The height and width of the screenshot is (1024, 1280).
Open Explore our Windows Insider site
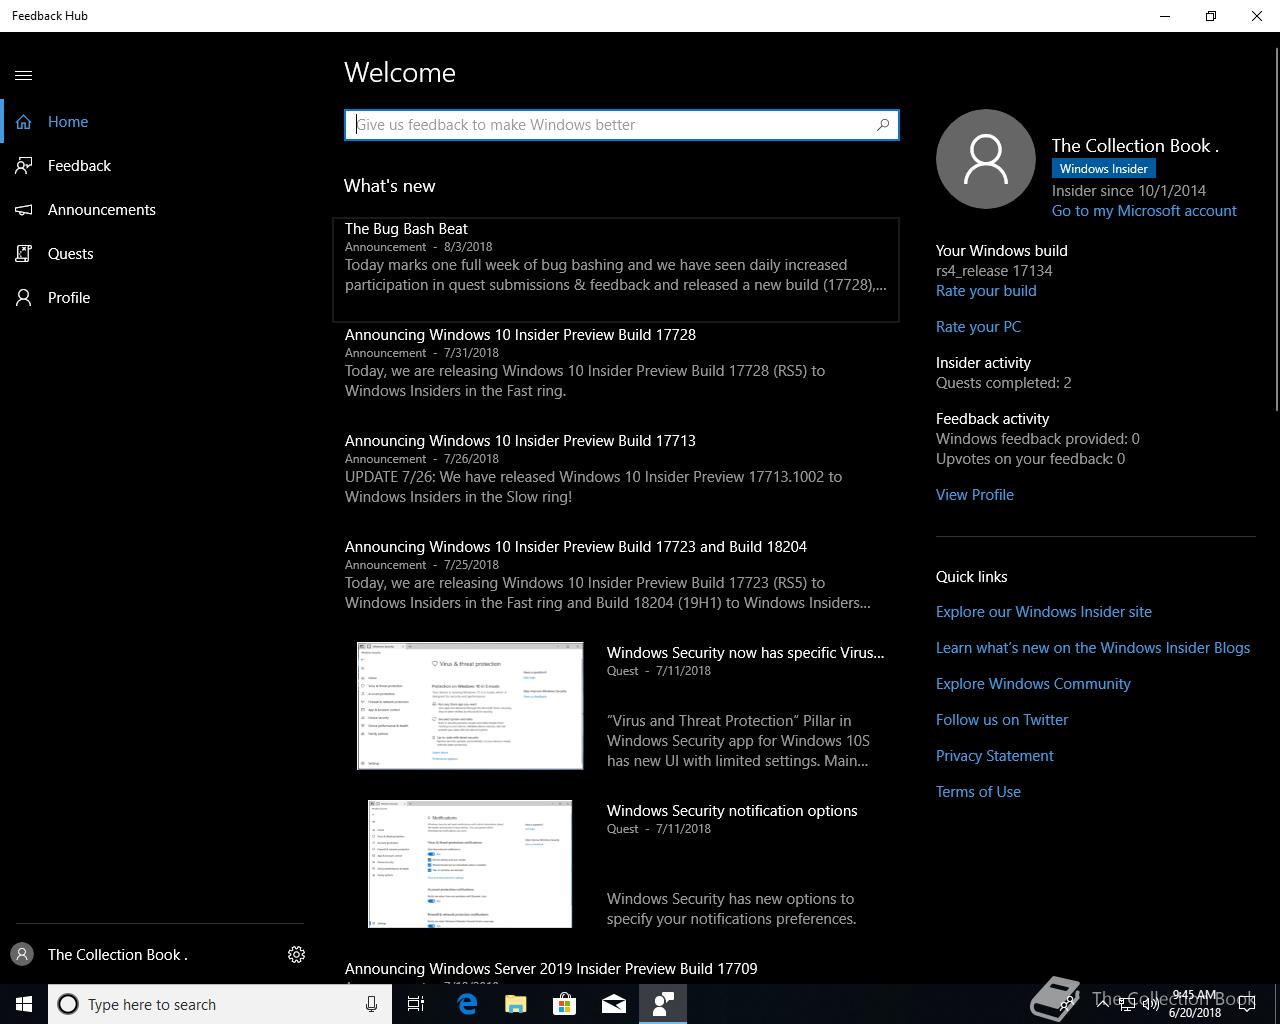(1044, 612)
